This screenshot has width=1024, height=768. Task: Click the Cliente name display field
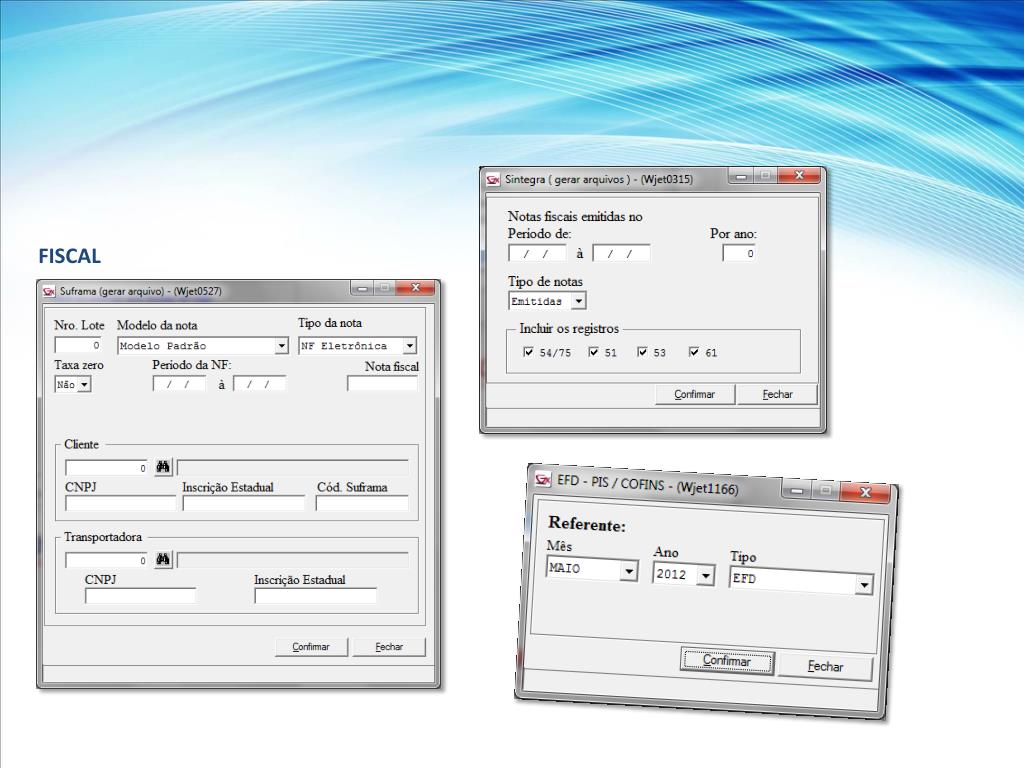(x=293, y=468)
